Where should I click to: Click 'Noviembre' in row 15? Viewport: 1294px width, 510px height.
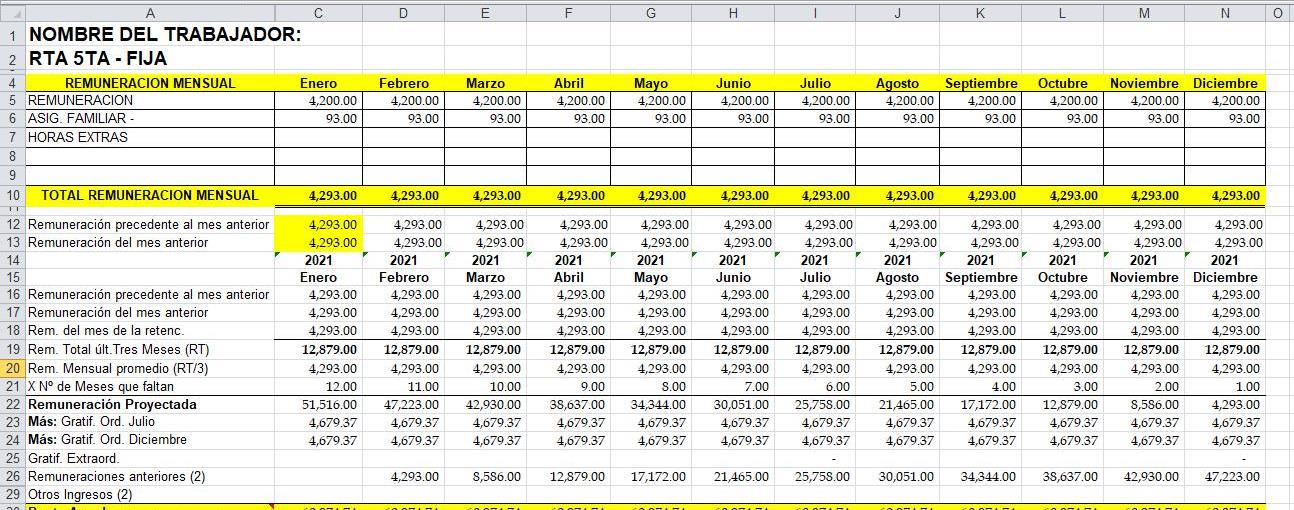tap(1143, 277)
